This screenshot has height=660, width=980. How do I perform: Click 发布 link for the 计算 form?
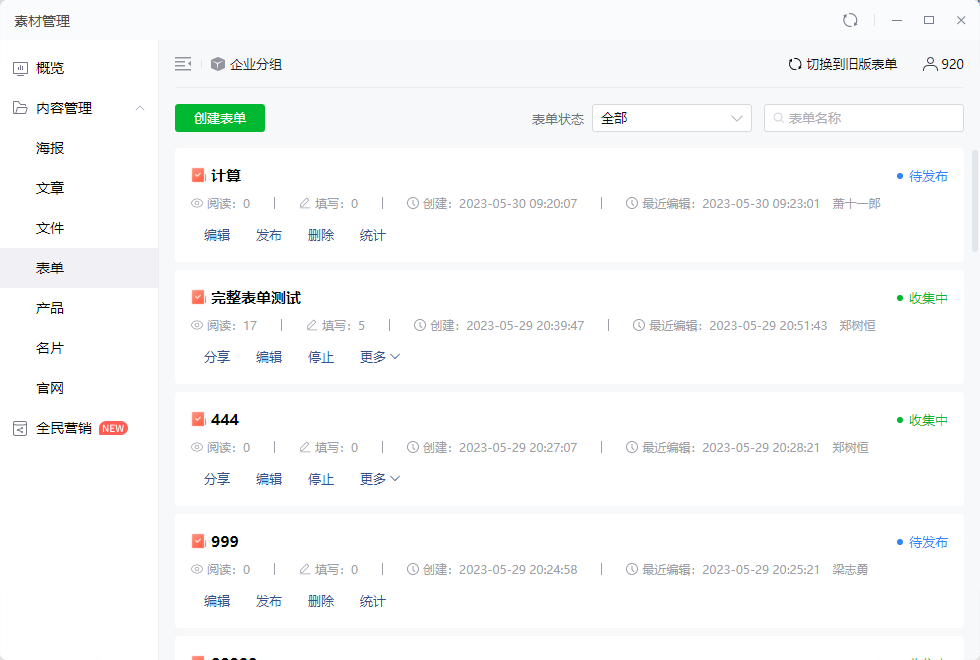(269, 236)
